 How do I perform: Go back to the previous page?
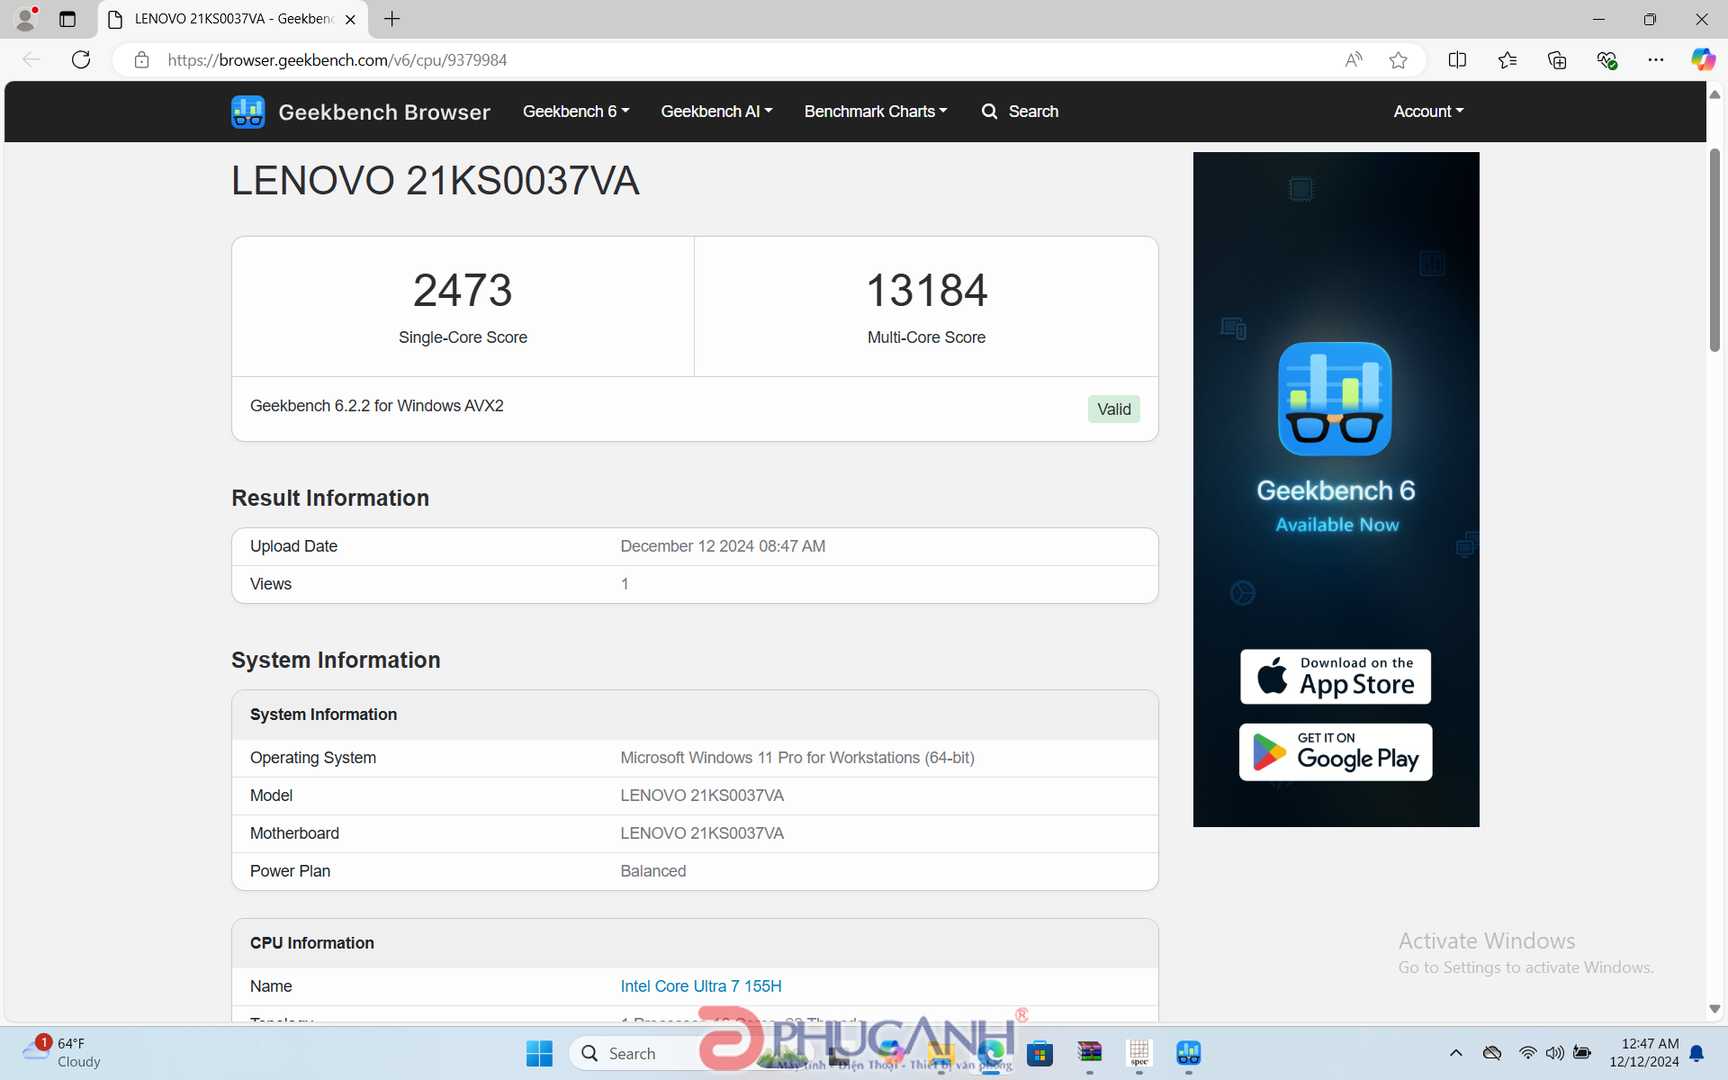(31, 60)
